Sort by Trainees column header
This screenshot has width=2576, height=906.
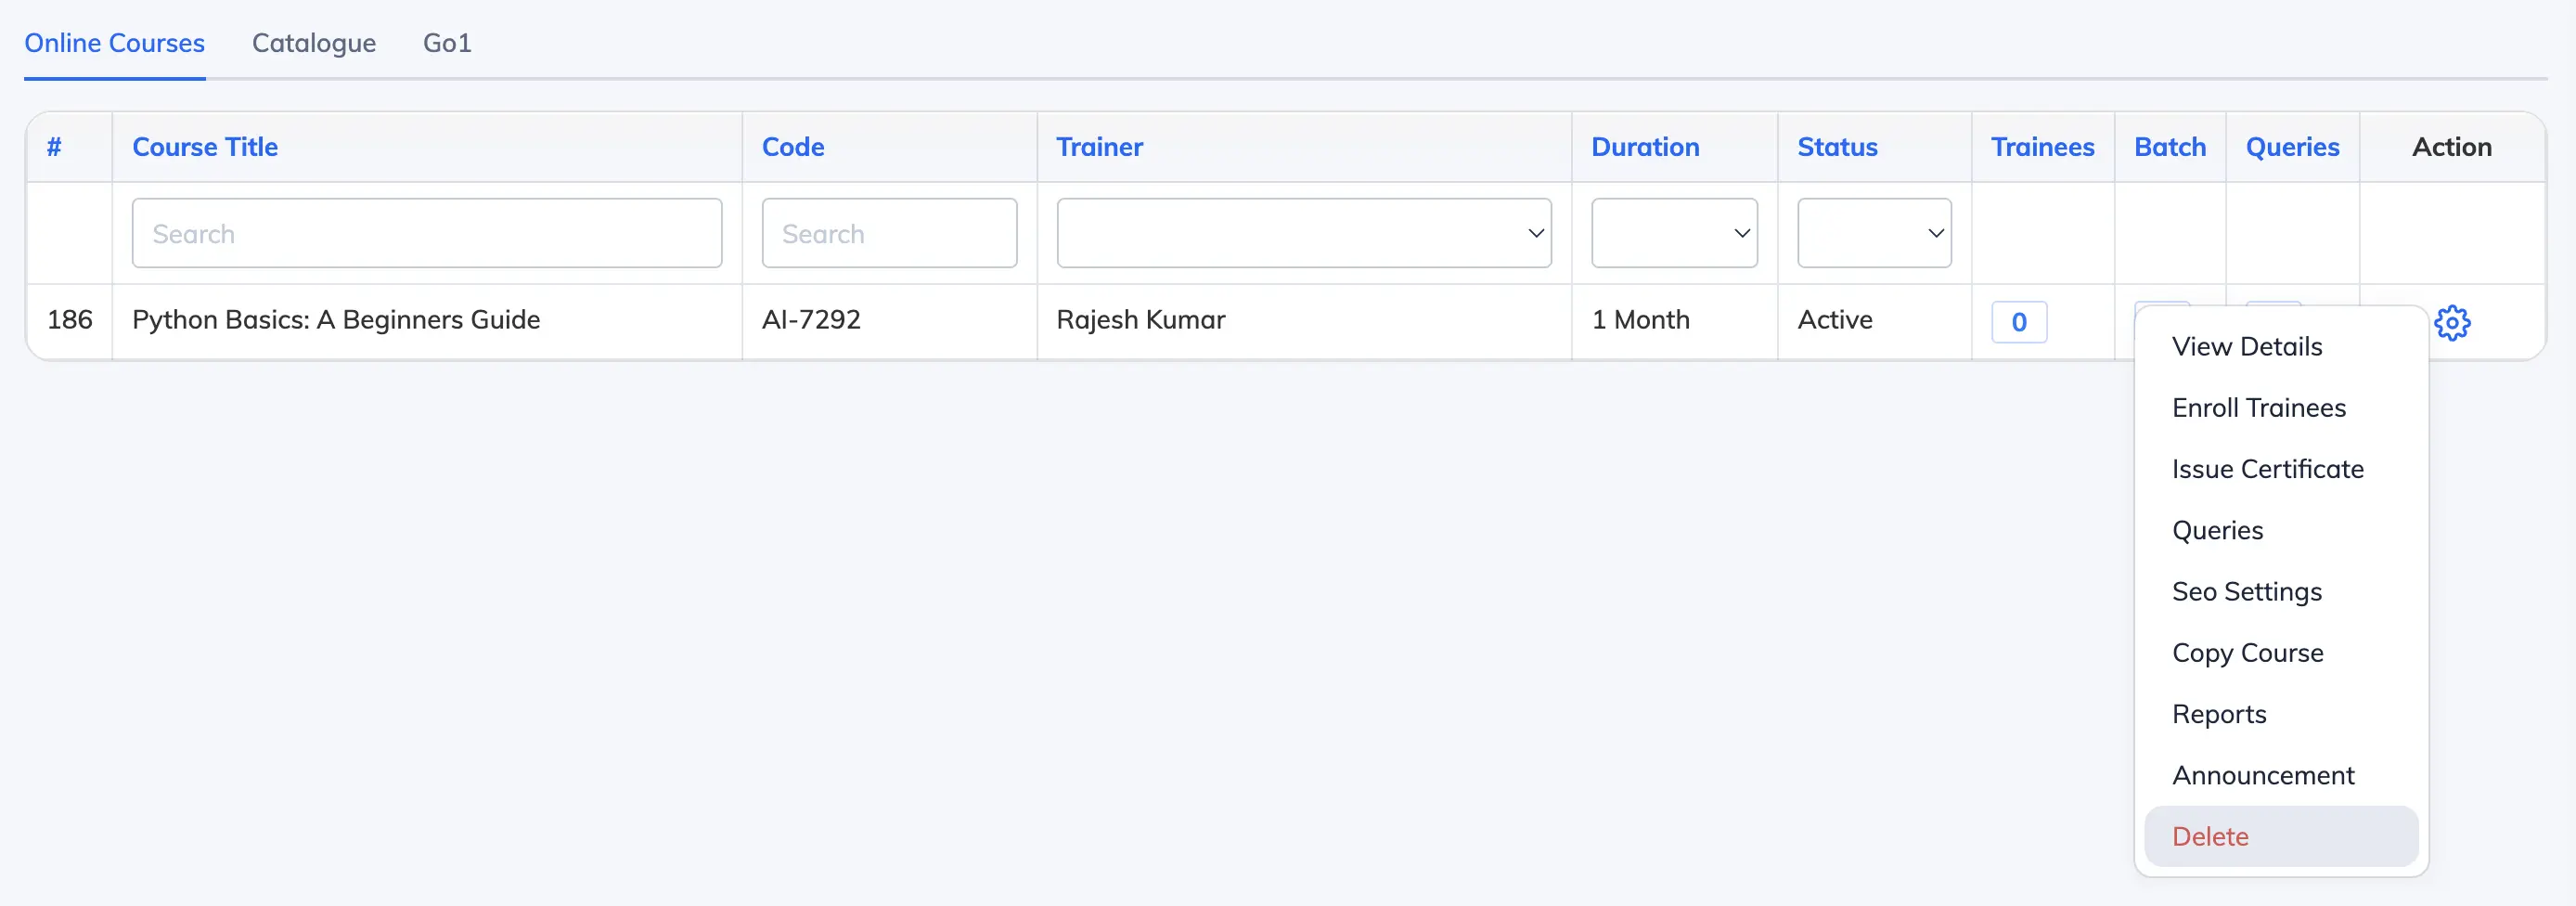pos(2042,147)
